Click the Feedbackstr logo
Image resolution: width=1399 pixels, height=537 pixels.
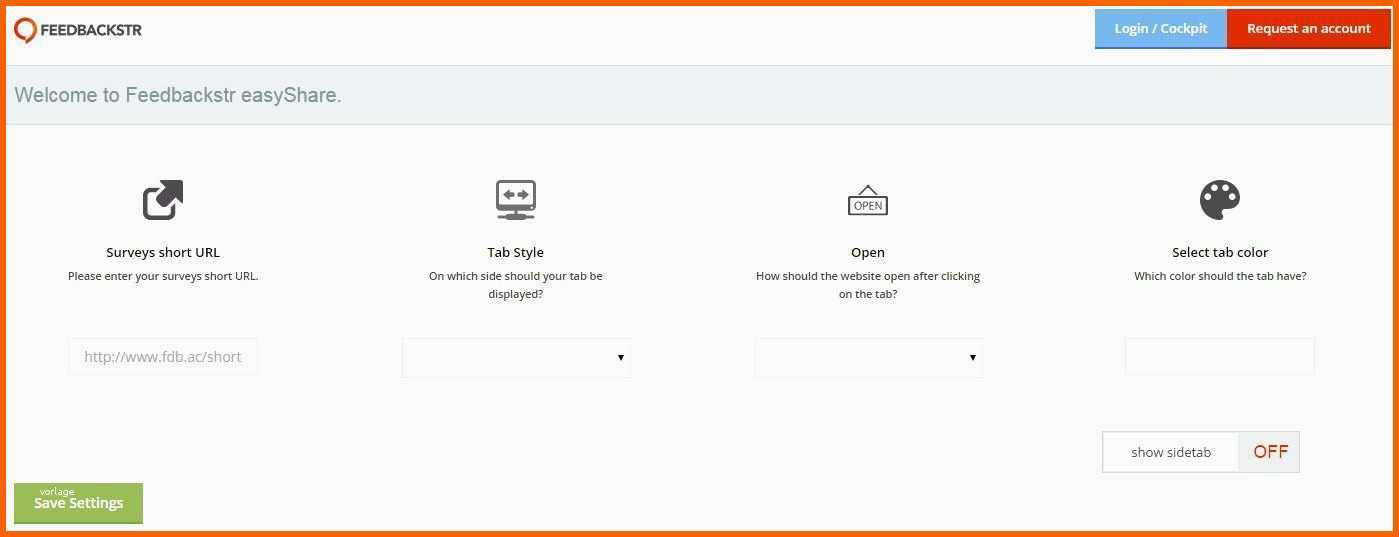point(78,30)
